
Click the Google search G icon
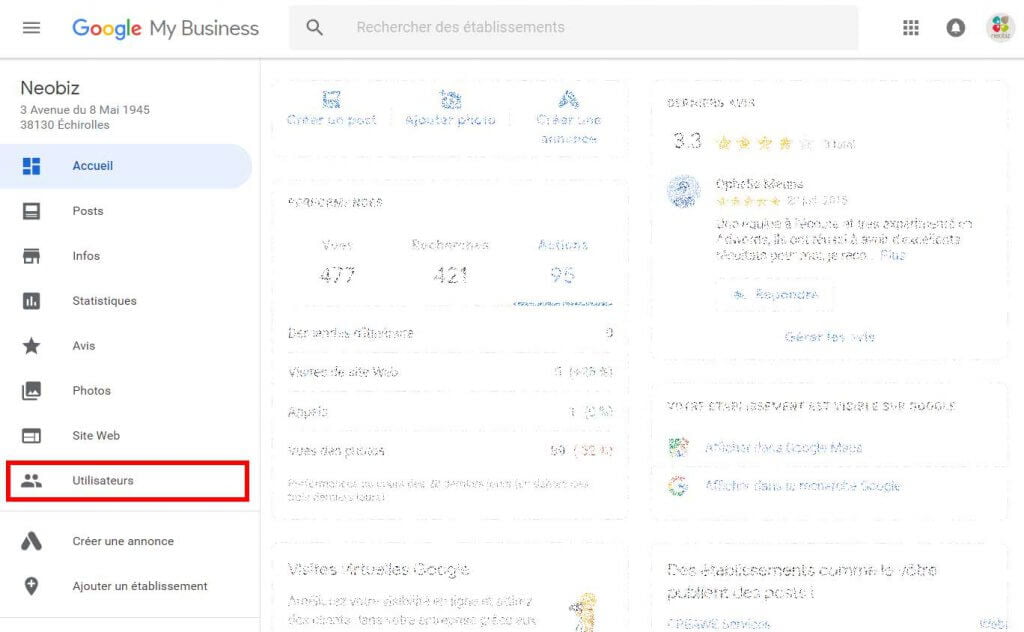tap(679, 486)
